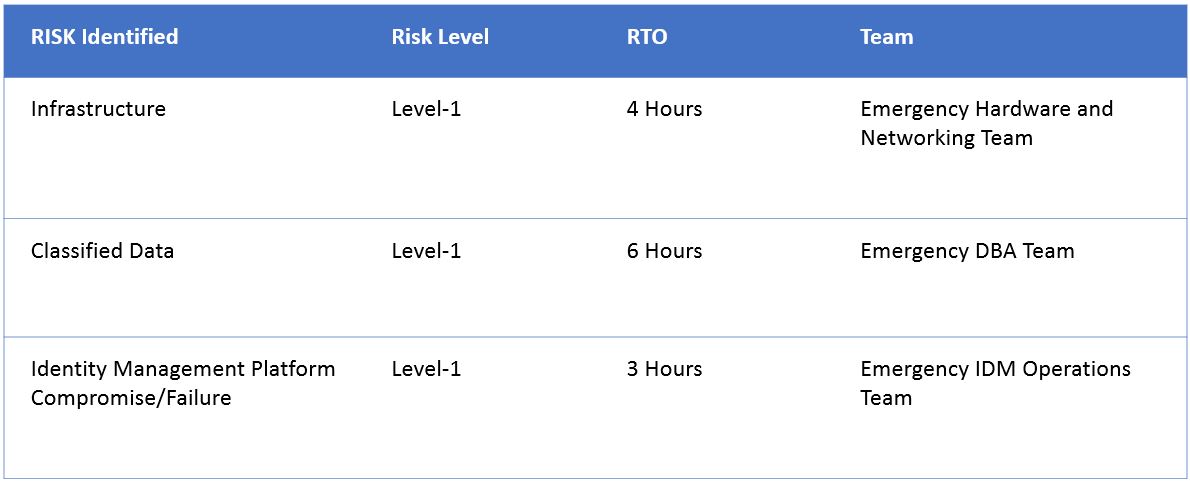Click the "3 Hours" RTO value
Viewport: 1190px width, 497px height.
tap(664, 369)
